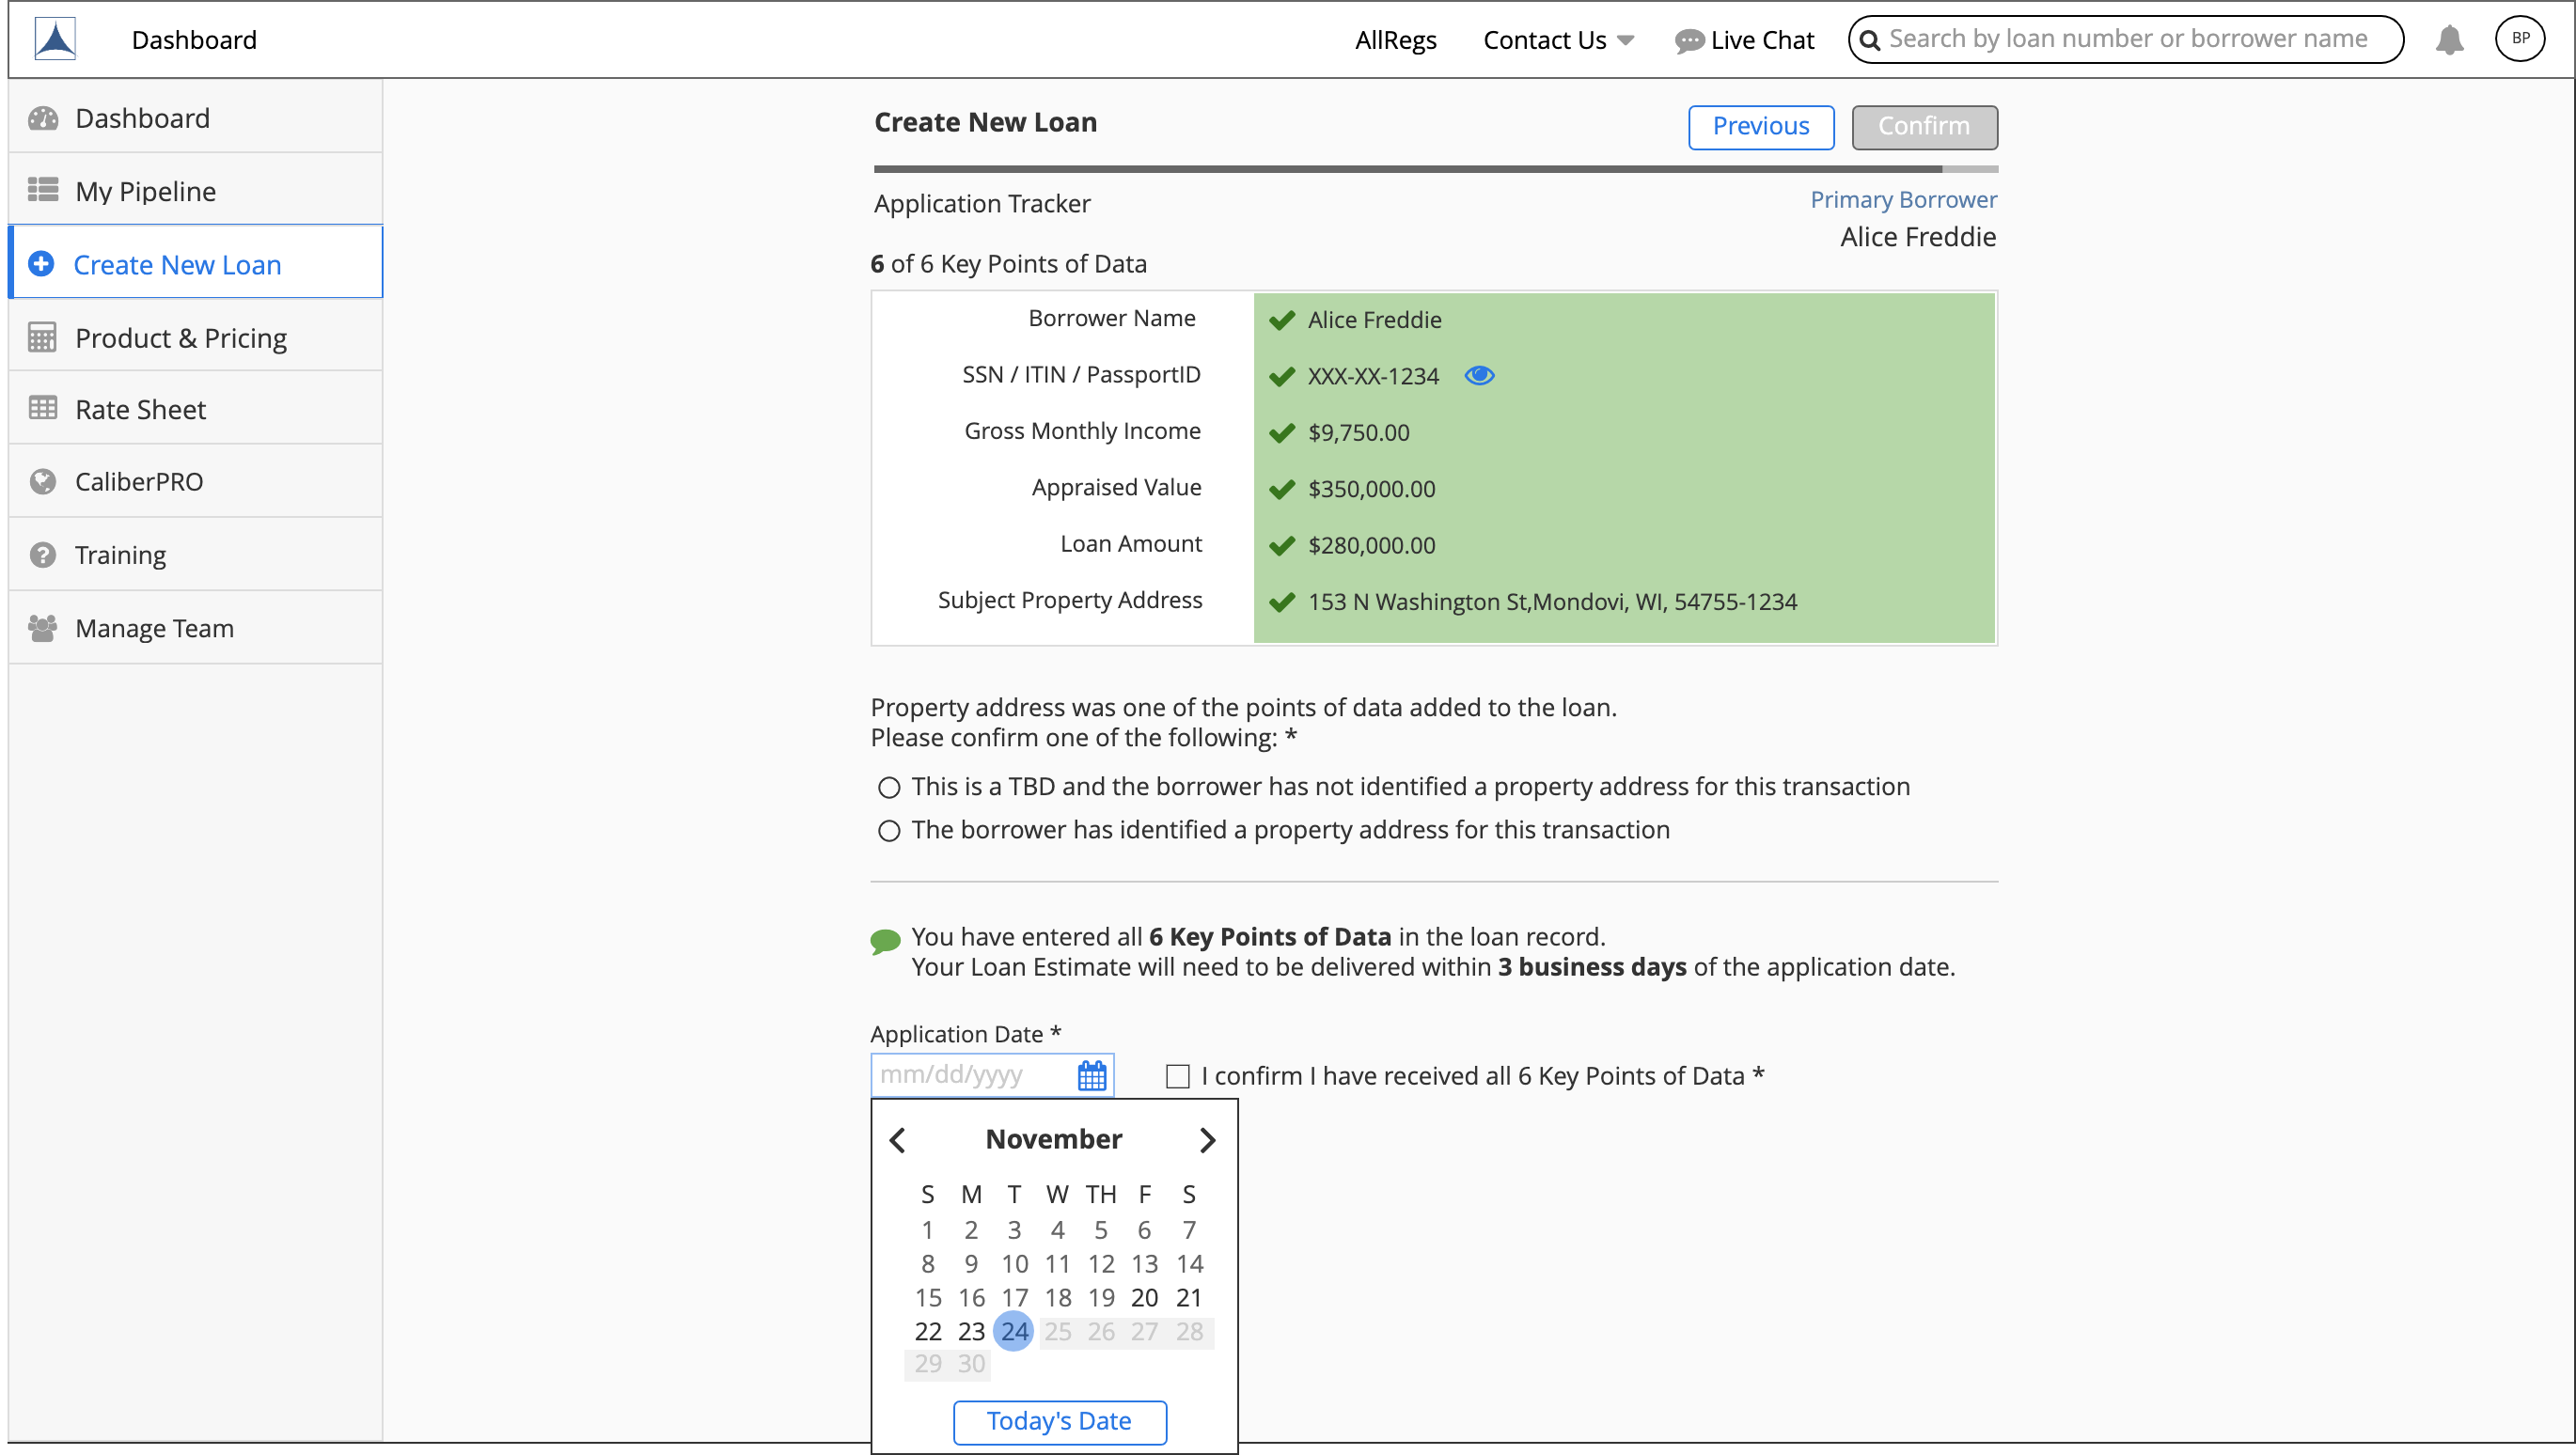Select the TBD property address option

pyautogui.click(x=889, y=788)
